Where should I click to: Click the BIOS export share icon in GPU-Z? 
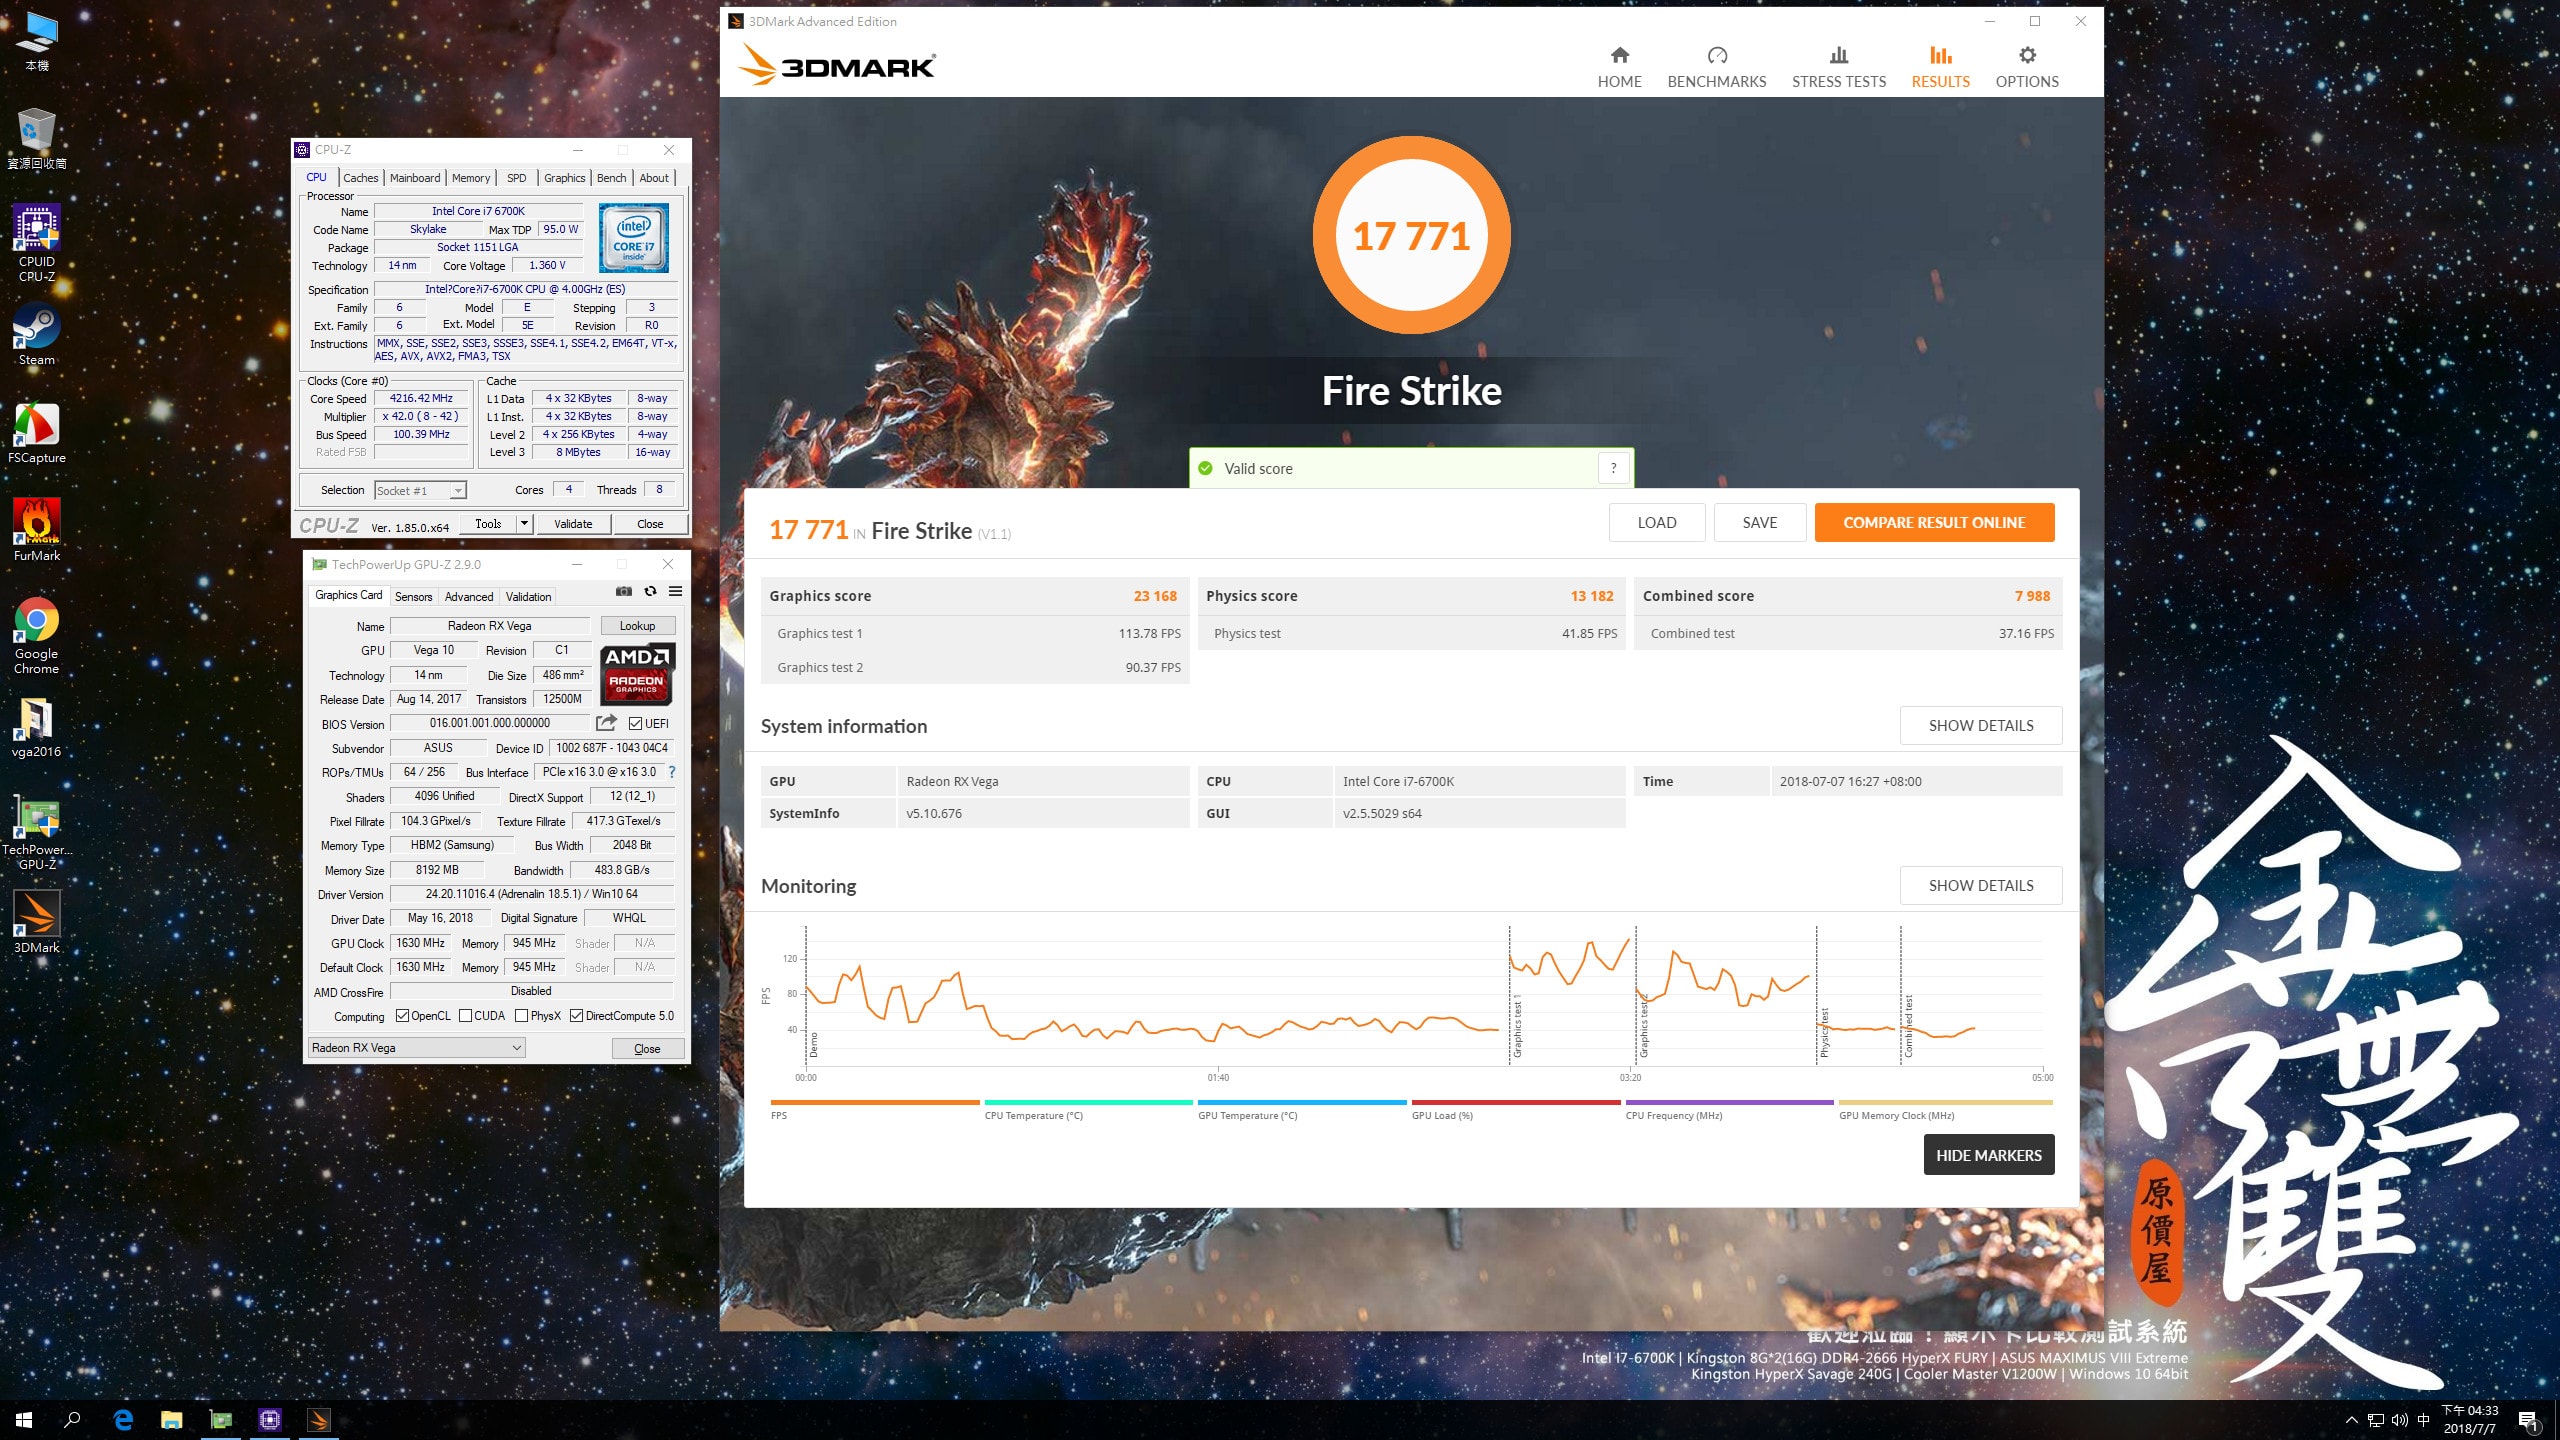click(607, 722)
